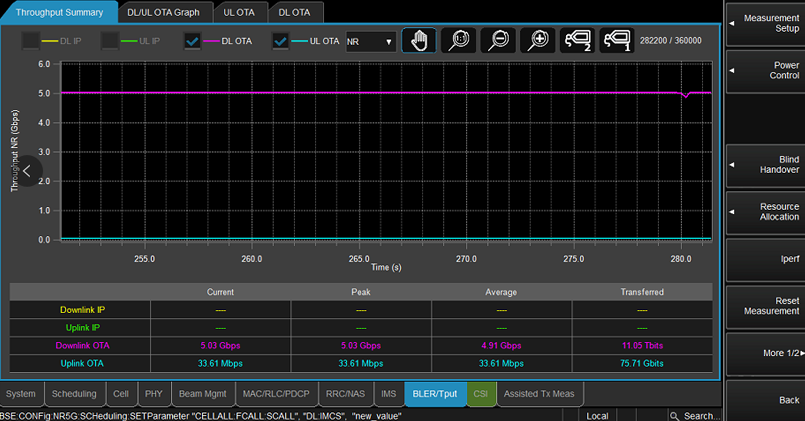The image size is (805, 421).
Task: Click the zoom 1:1 reset magnifier
Action: [x=459, y=41]
